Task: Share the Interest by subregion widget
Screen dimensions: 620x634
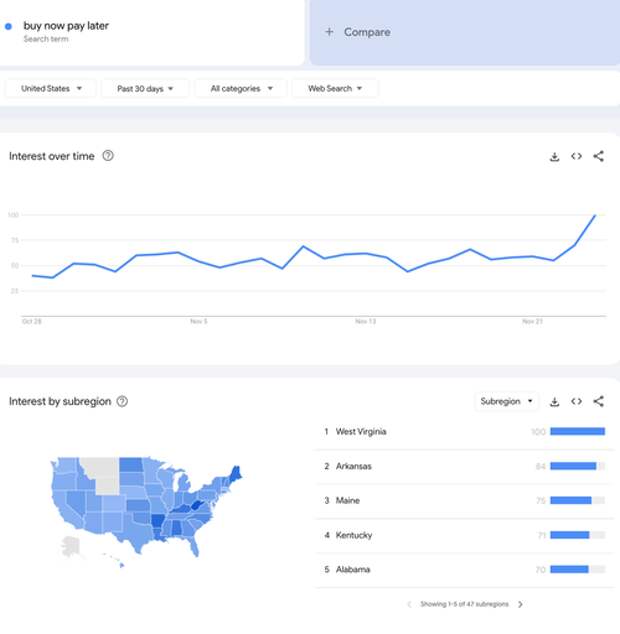Action: (x=599, y=402)
